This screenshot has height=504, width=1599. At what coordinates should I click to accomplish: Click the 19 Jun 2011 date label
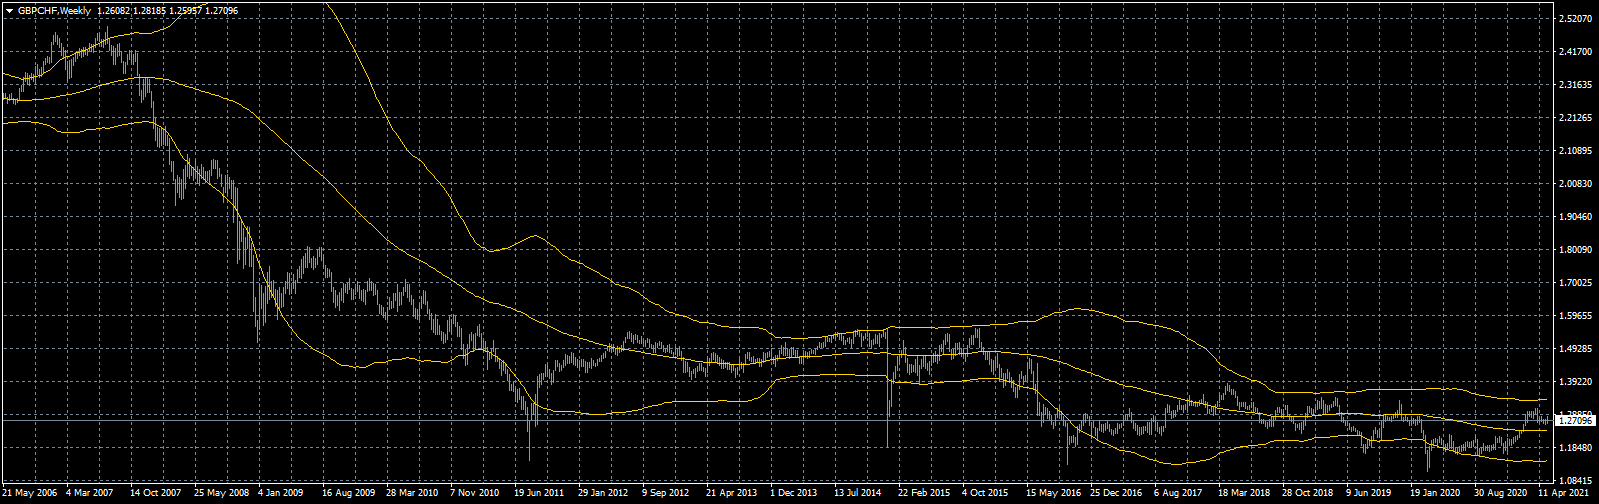[x=539, y=493]
